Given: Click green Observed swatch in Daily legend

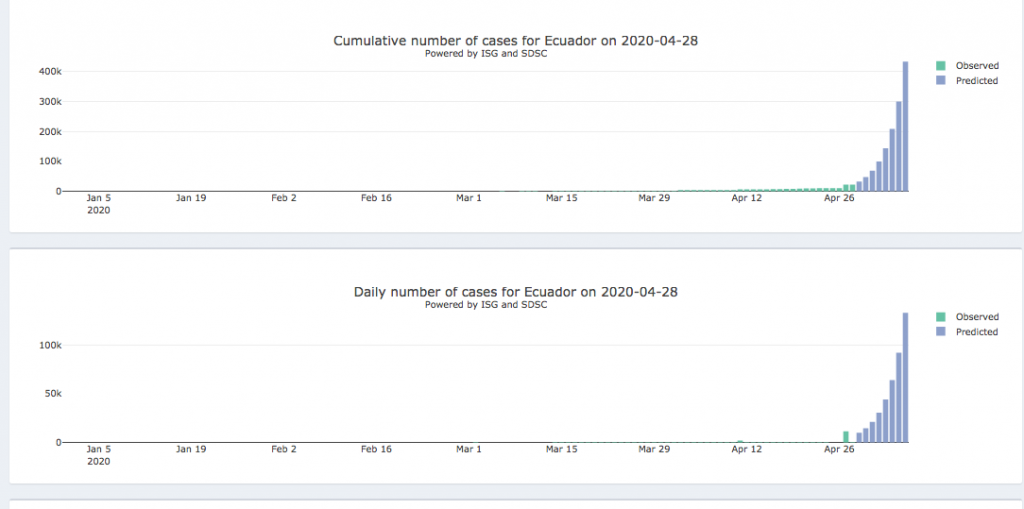Looking at the screenshot, I should pyautogui.click(x=941, y=317).
